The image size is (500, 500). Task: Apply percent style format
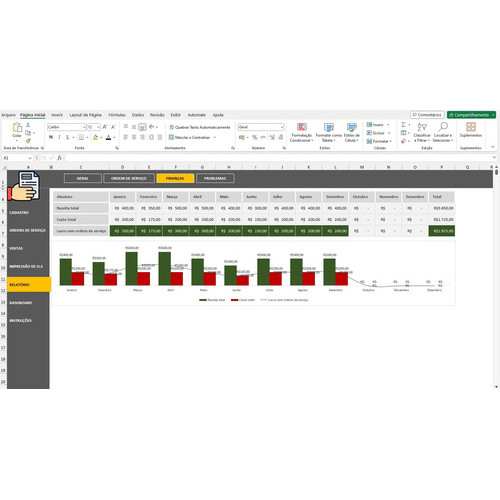[x=255, y=137]
